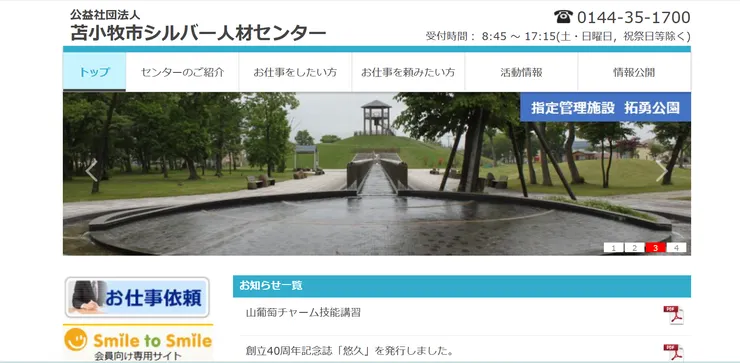Image resolution: width=740 pixels, height=363 pixels.
Task: Open the センターのご紹介 menu
Action: pos(183,72)
